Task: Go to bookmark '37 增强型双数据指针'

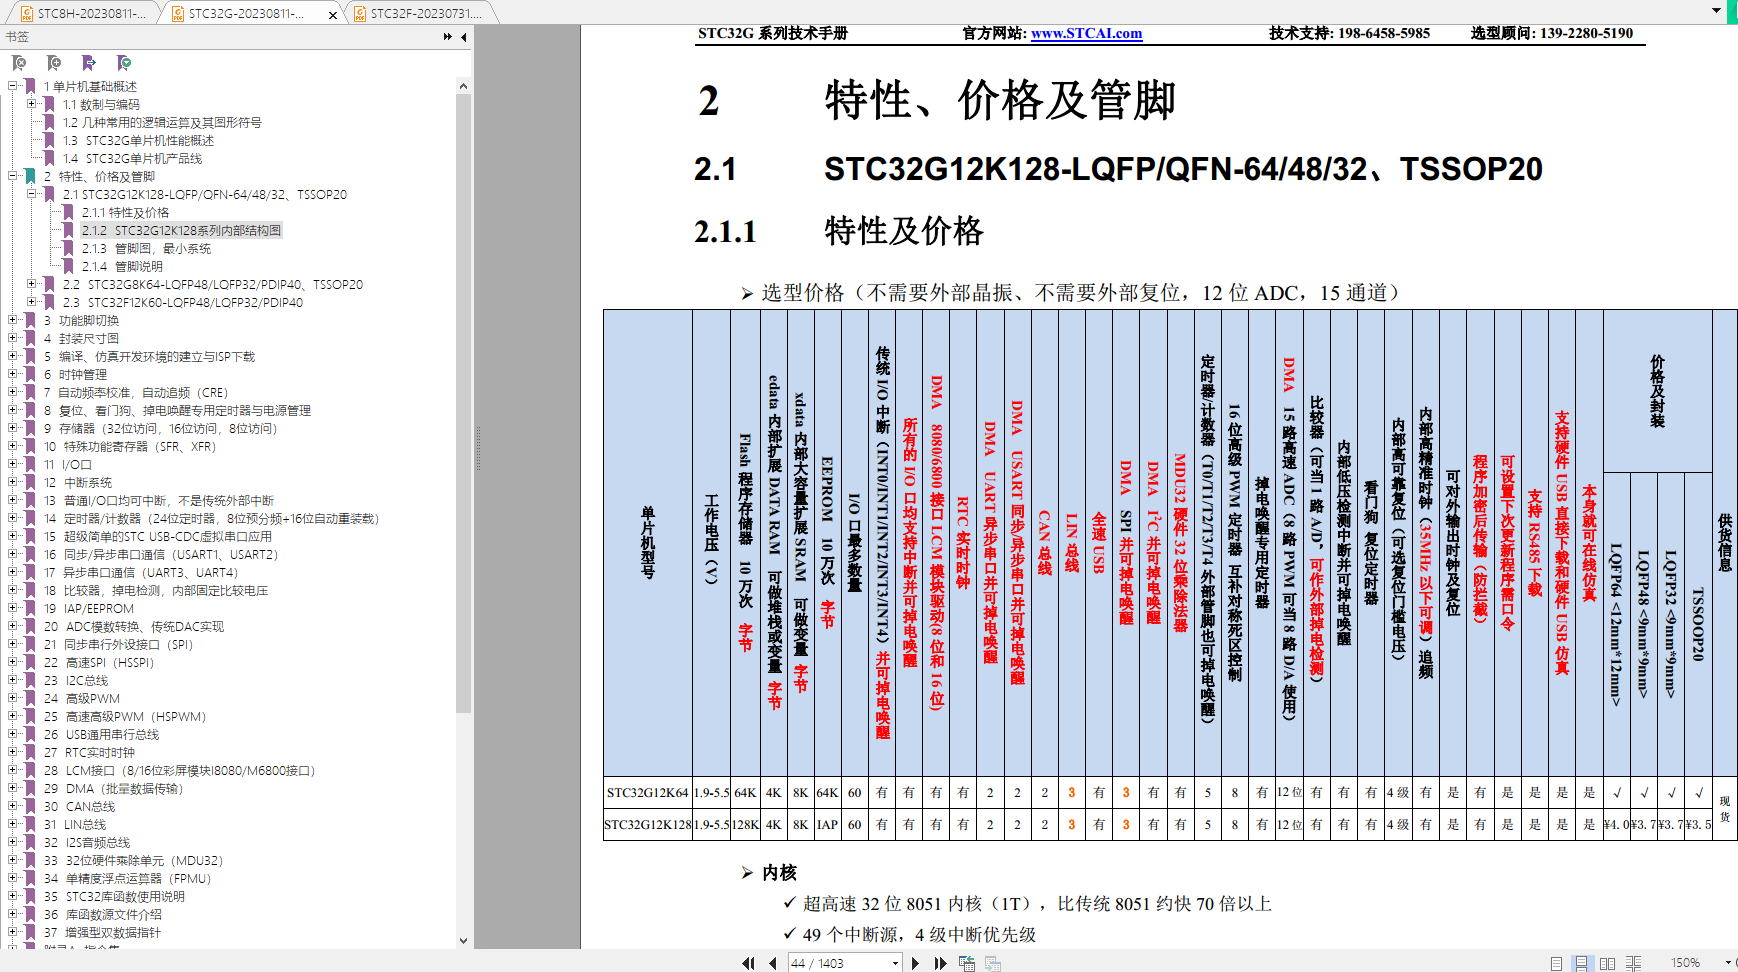Action: coord(102,933)
